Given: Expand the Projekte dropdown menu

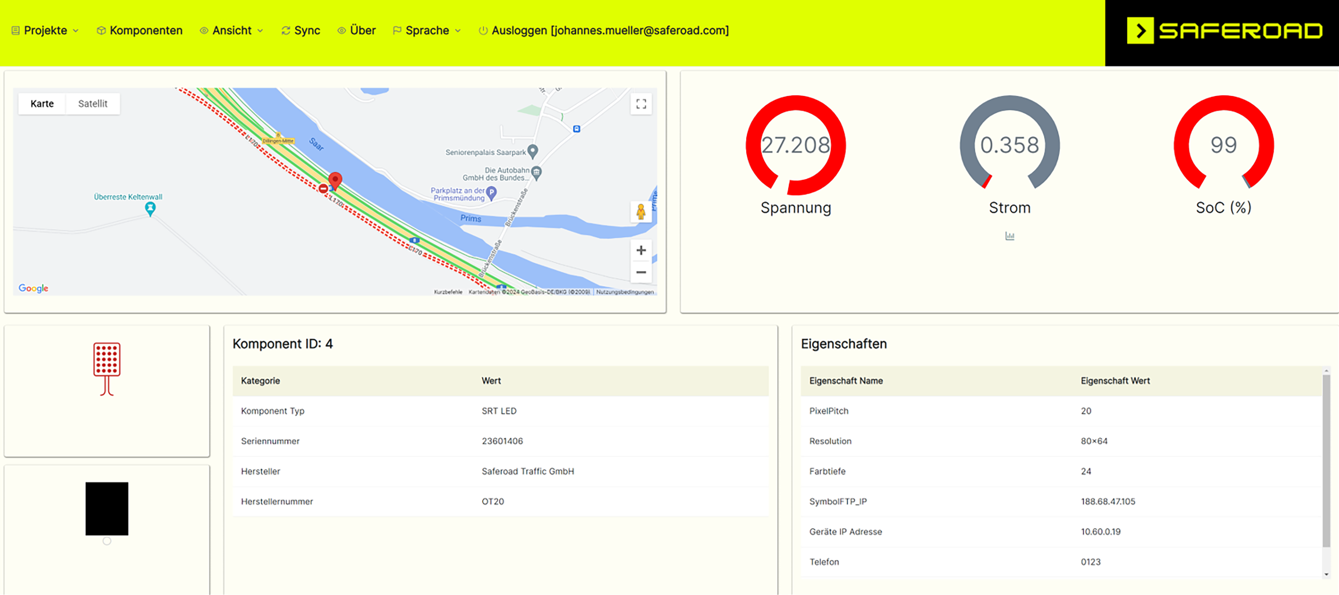Looking at the screenshot, I should pyautogui.click(x=45, y=31).
